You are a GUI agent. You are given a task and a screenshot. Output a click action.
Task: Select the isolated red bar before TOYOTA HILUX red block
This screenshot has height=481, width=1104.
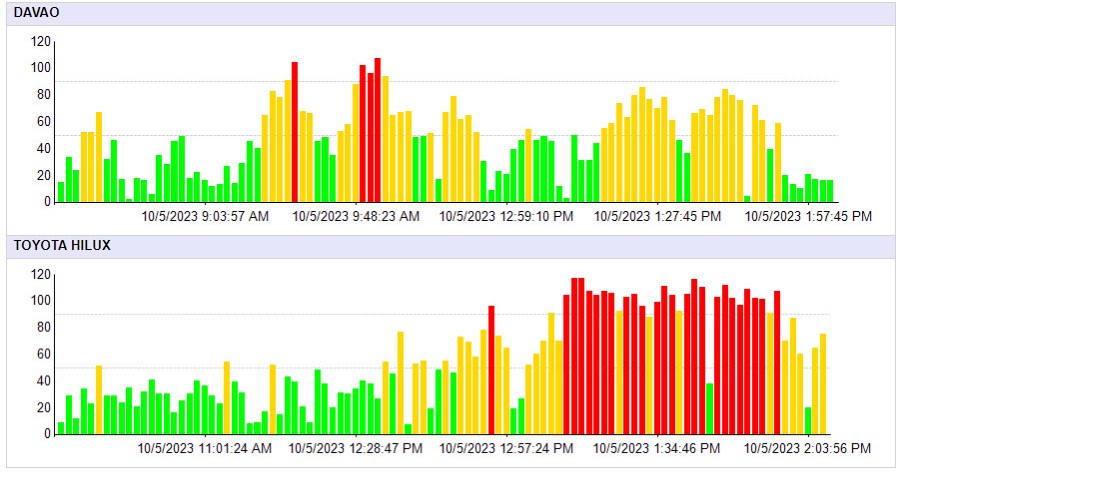click(491, 370)
